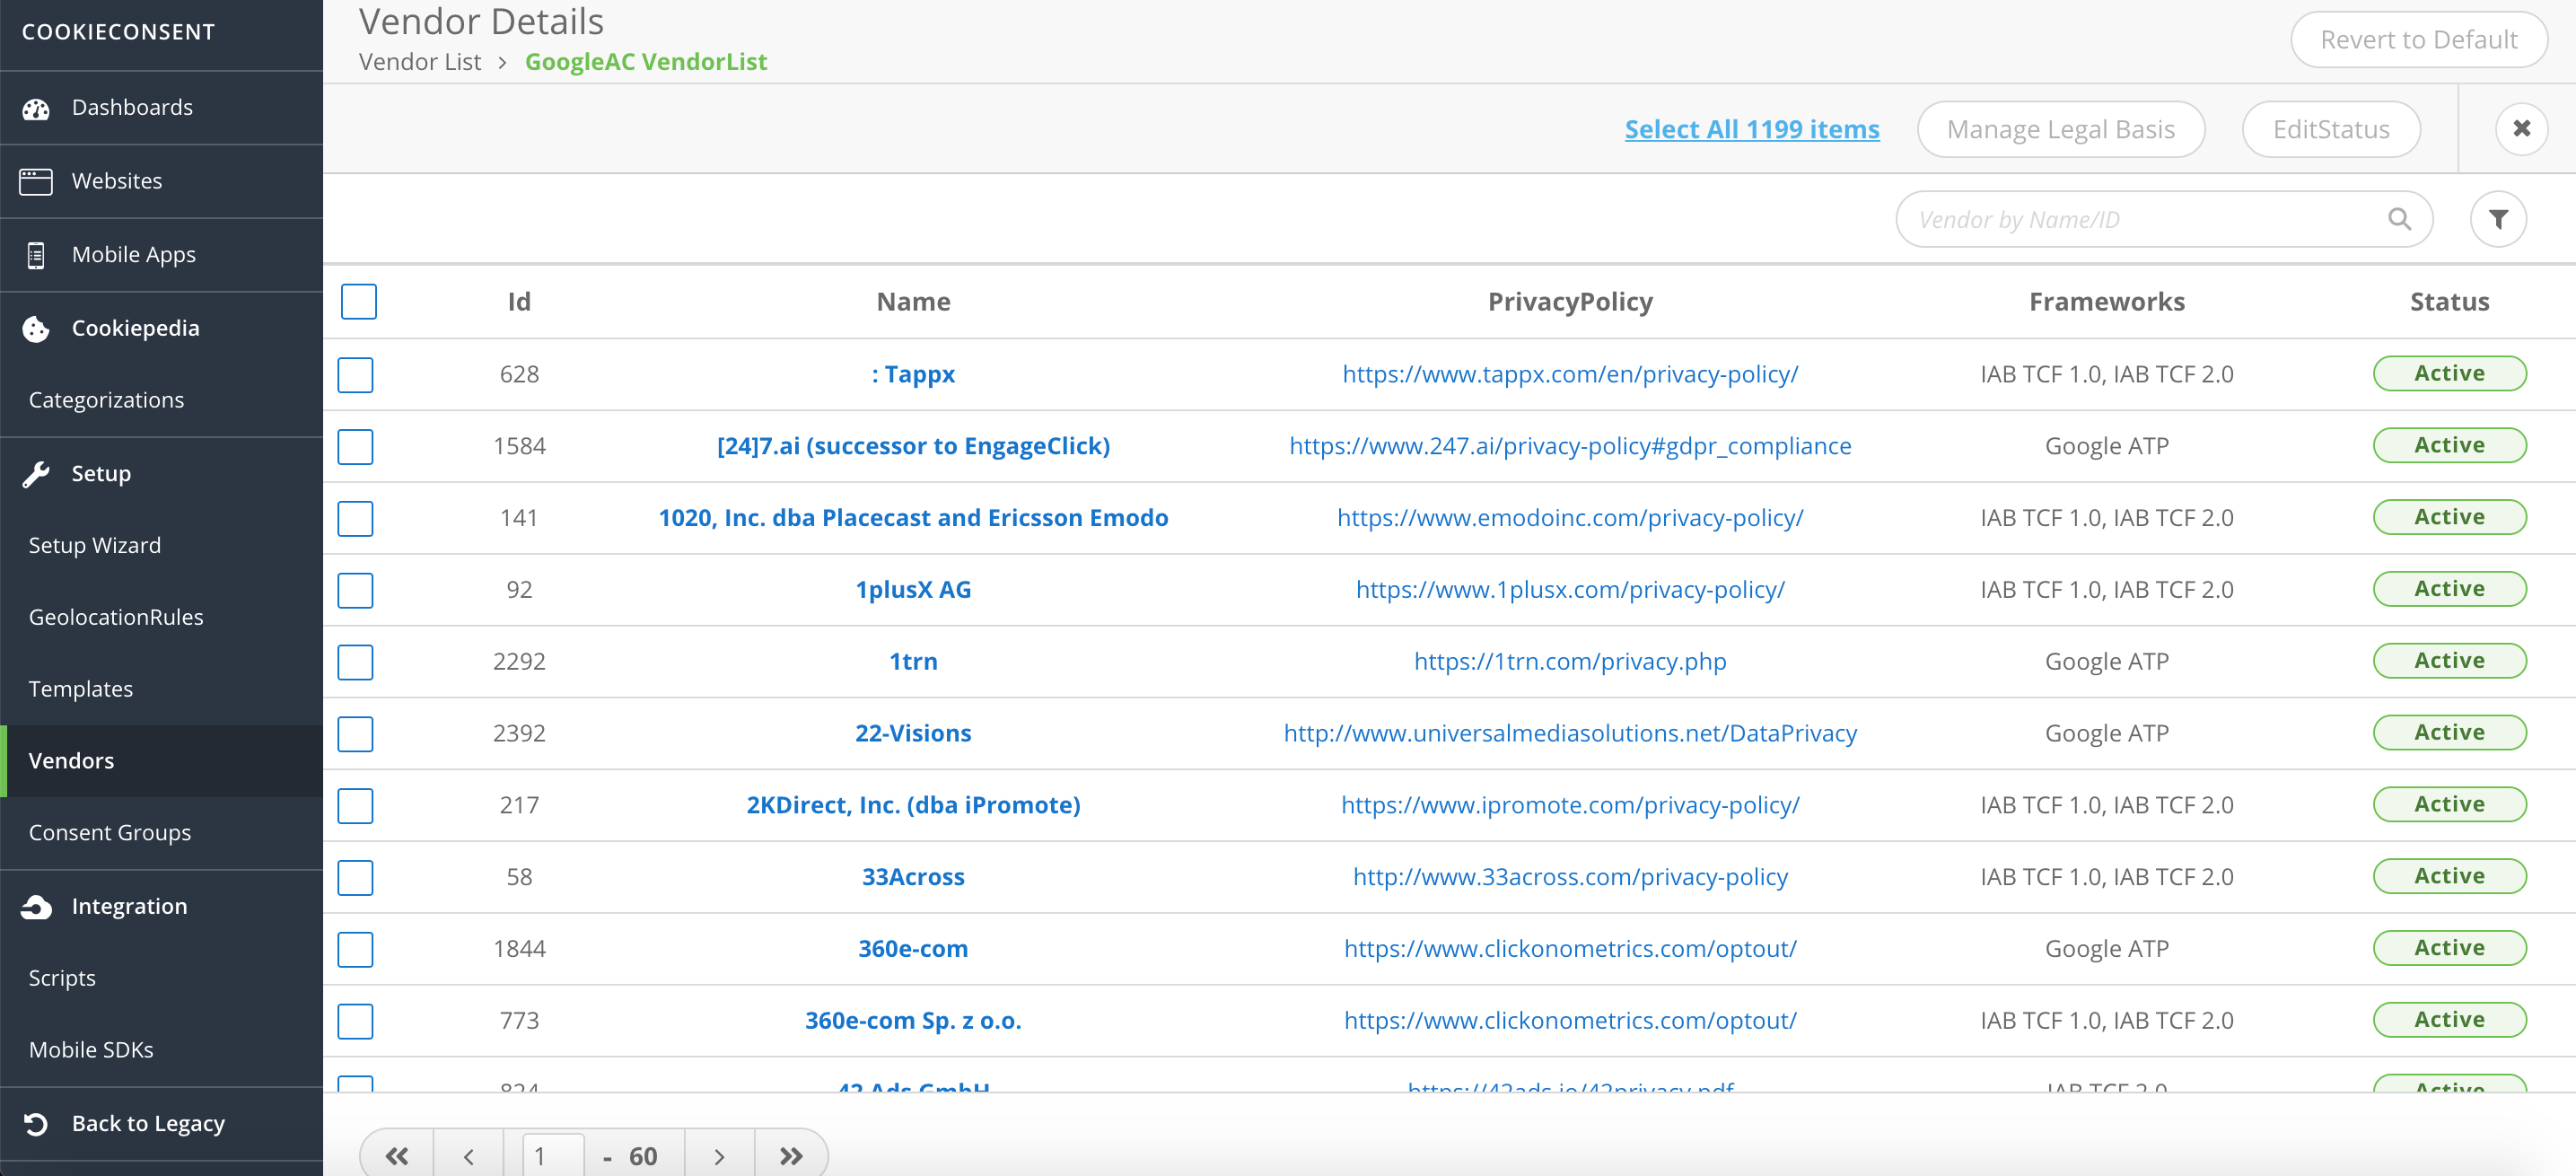Click the COOKIECONSENT sidebar title
The height and width of the screenshot is (1176, 2576).
pos(118,32)
